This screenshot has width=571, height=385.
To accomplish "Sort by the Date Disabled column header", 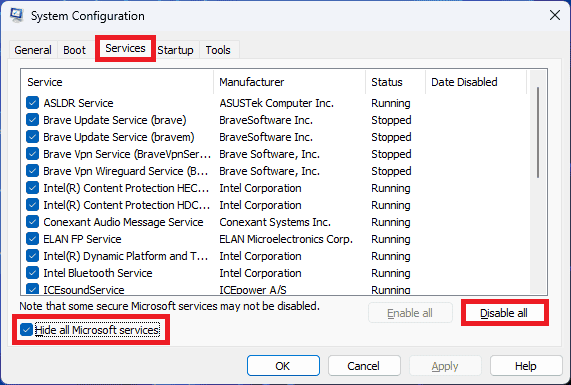I will (476, 82).
